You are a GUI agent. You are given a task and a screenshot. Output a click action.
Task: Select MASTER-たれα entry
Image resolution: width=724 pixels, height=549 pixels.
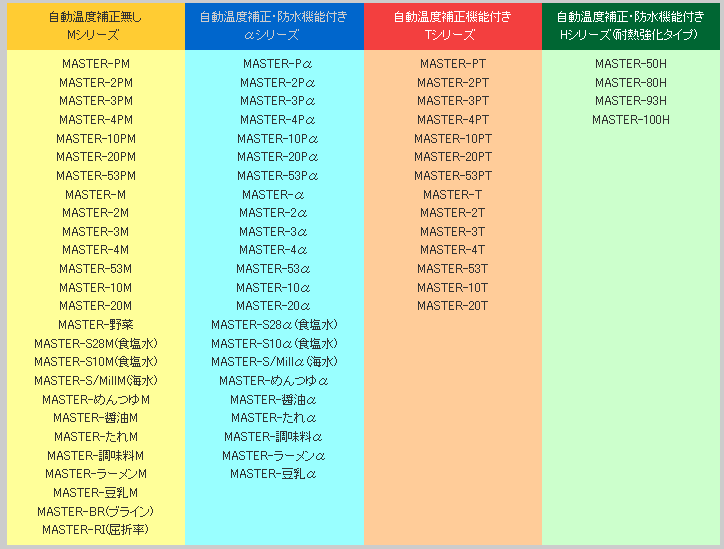coord(273,417)
